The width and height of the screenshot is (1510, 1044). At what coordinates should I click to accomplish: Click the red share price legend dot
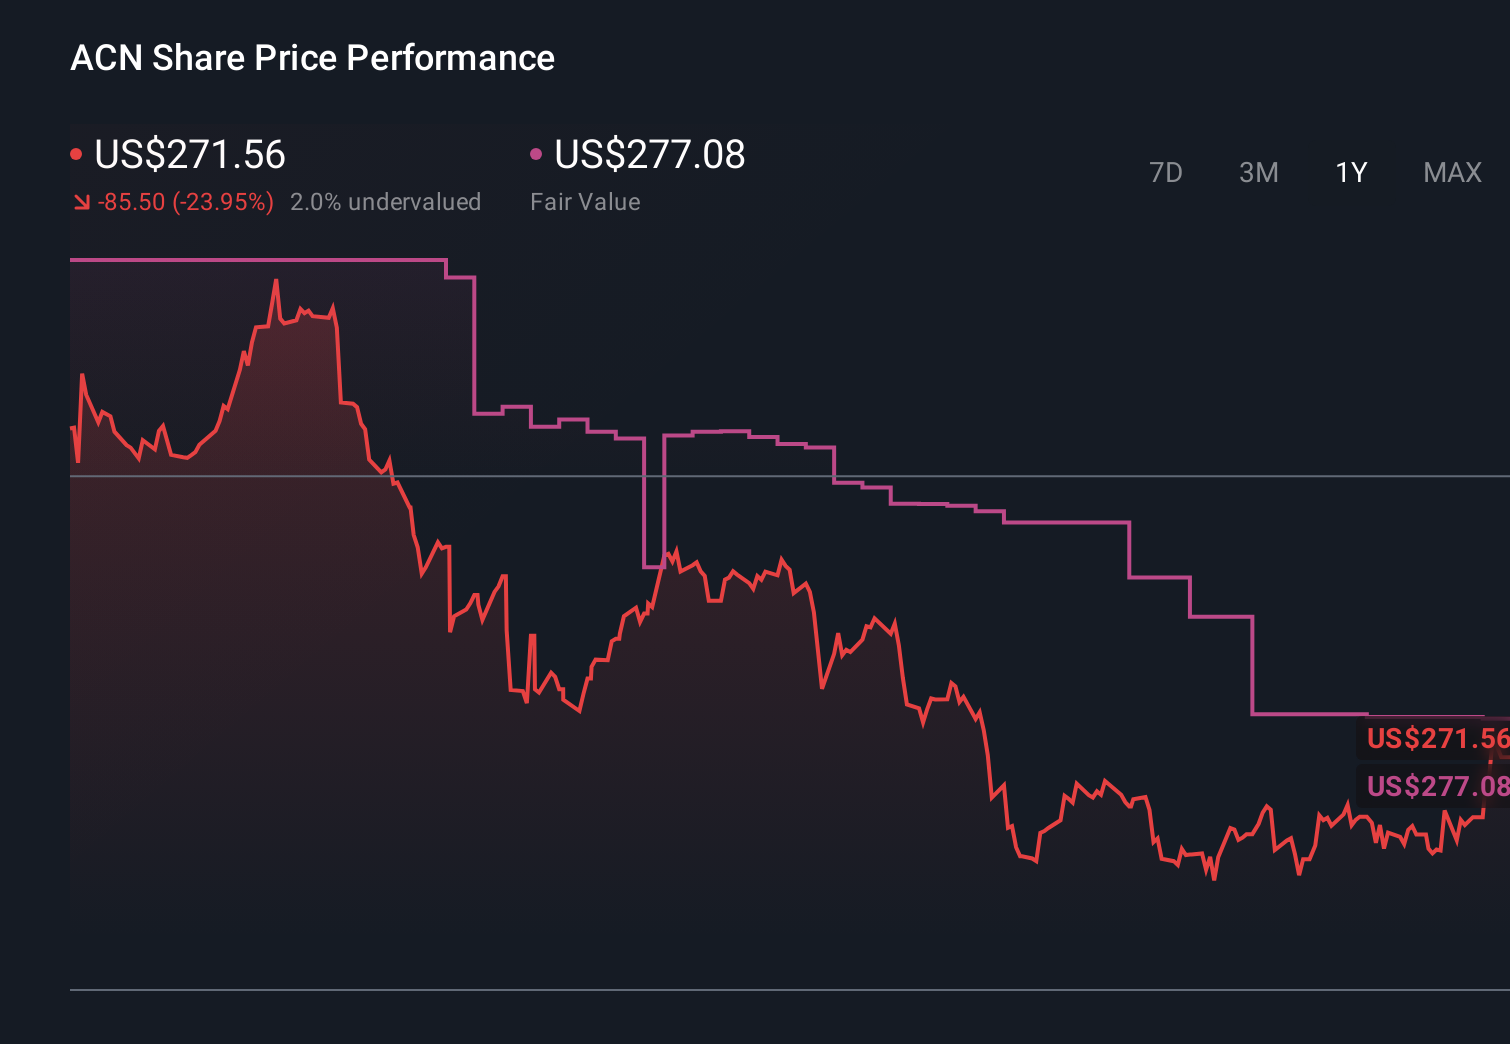[x=77, y=153]
